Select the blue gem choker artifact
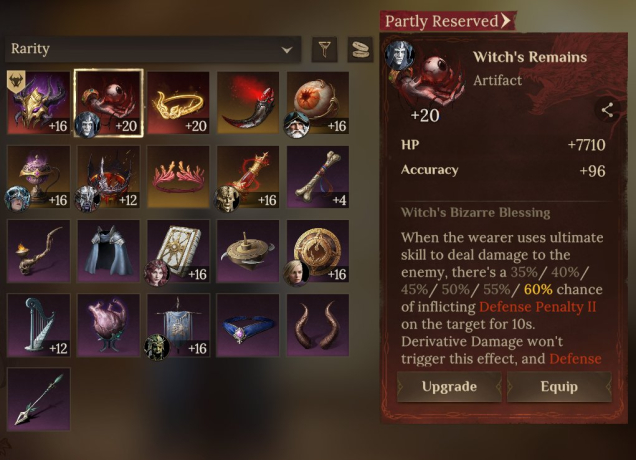Viewport: 636px width, 460px height. (x=248, y=325)
